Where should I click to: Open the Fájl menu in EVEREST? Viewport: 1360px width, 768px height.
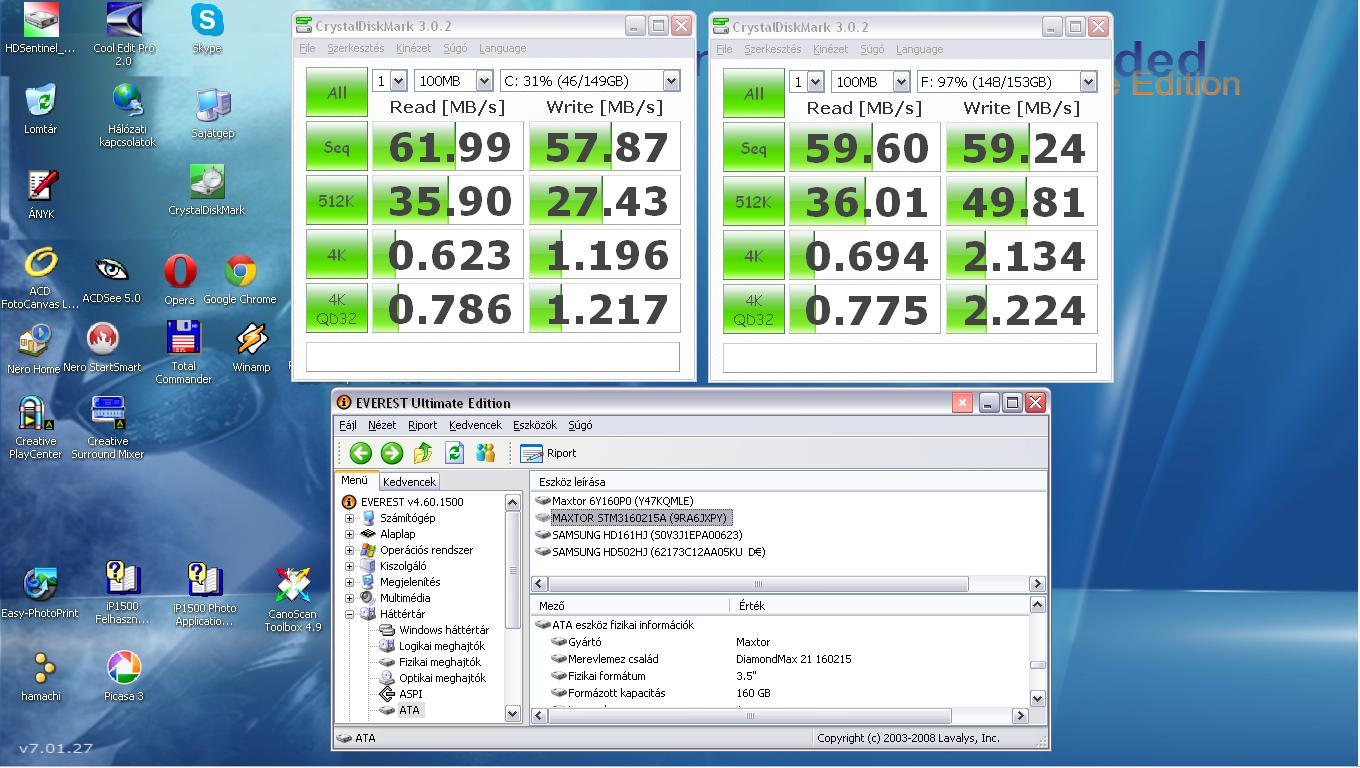pos(347,425)
